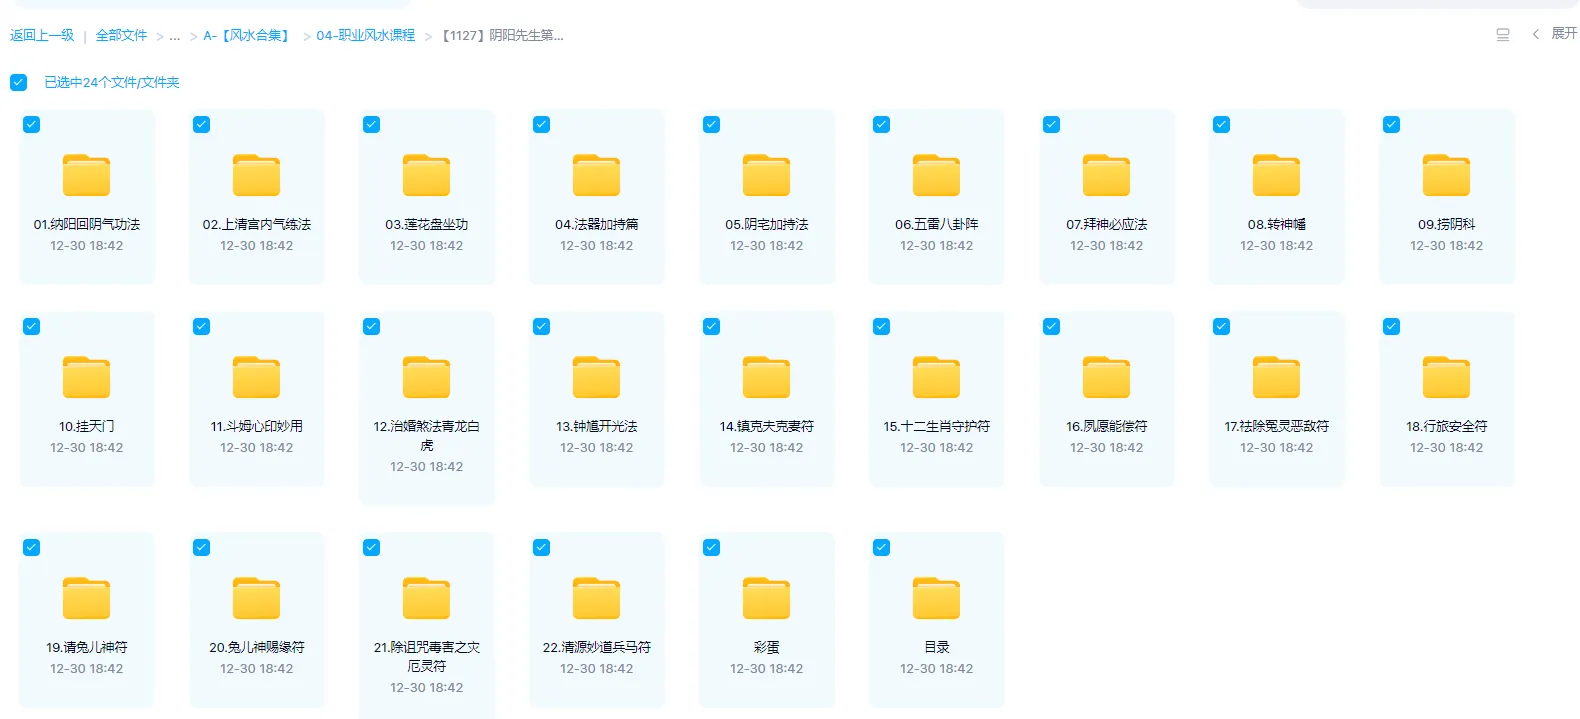Viewport: 1580px width, 719px height.
Task: Open the 彩蛋 folder icon
Action: 766,599
